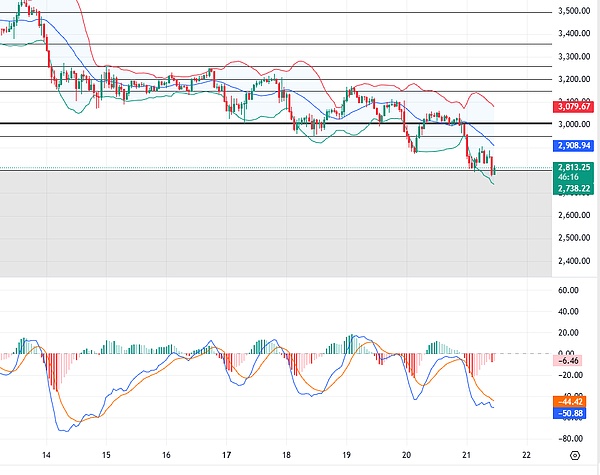Click the green 2,813.25 current price label
The image size is (600, 475).
573,168
